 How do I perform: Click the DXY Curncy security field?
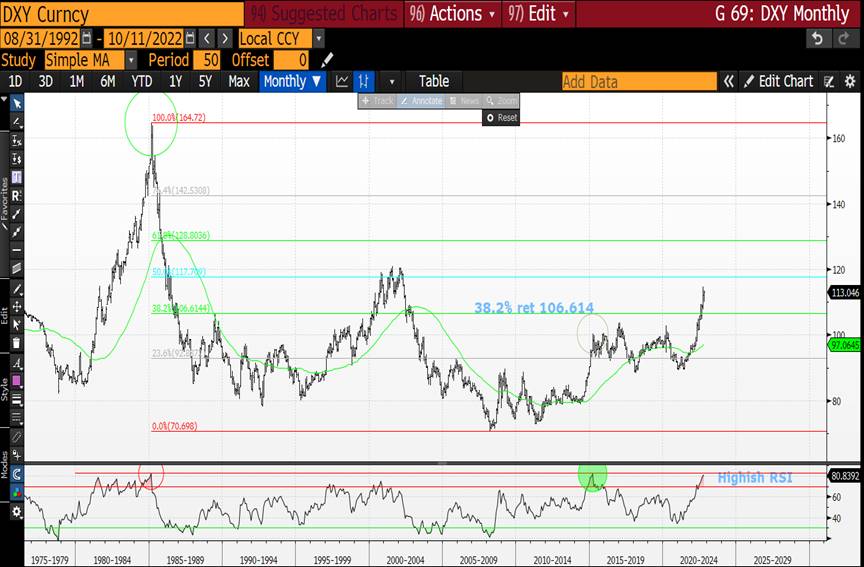(x=122, y=14)
